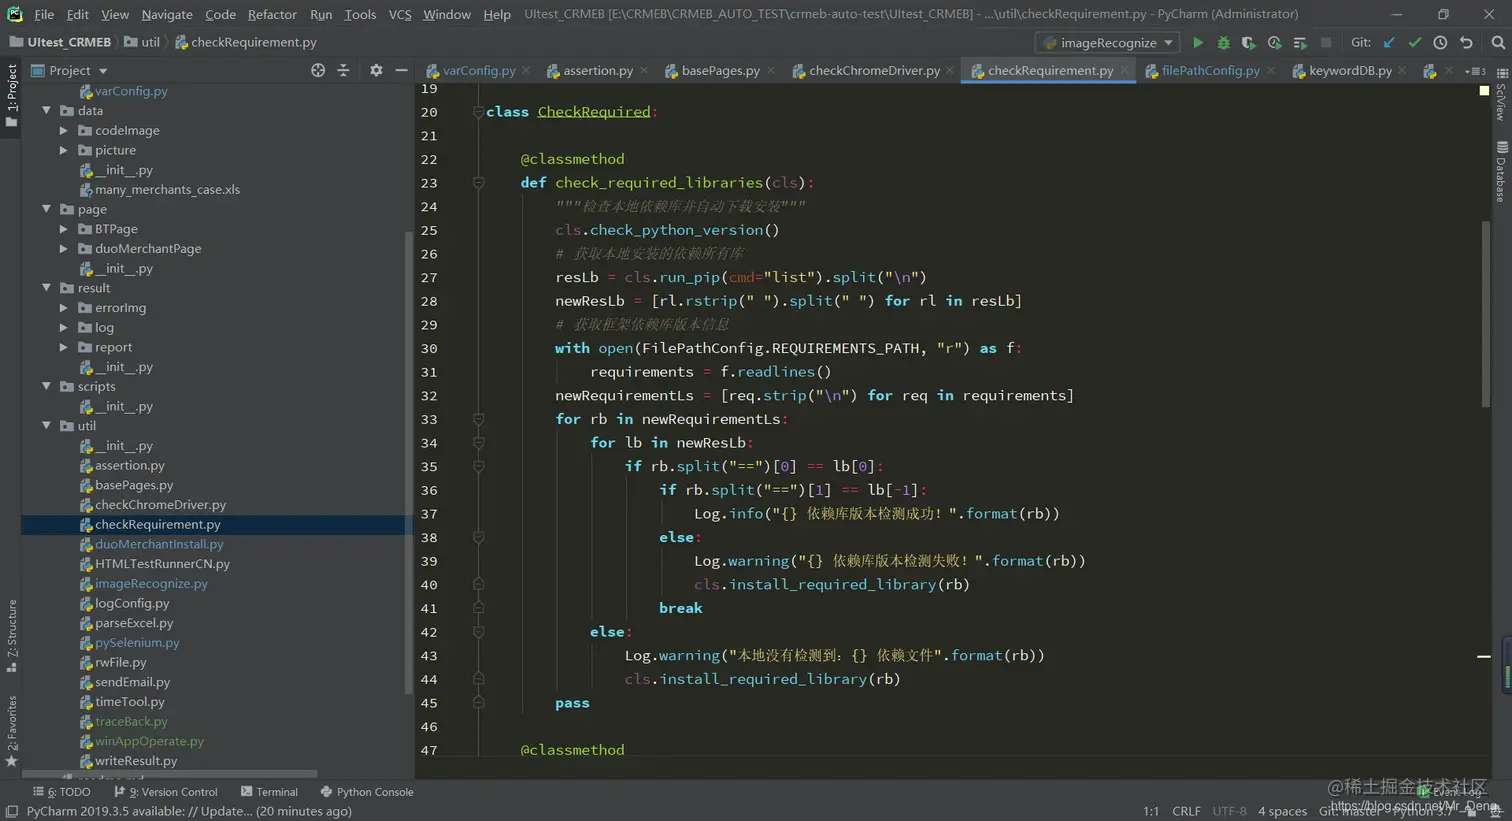Click the Git update project blue arrow
Viewport: 1512px width, 821px height.
click(1389, 43)
